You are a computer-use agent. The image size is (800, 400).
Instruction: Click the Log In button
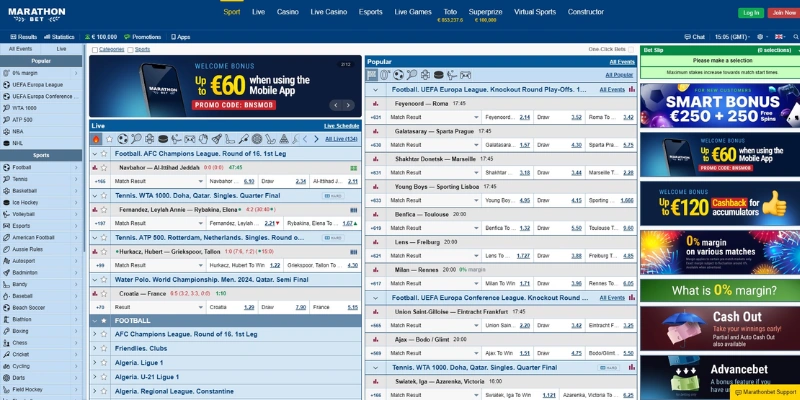pos(751,13)
